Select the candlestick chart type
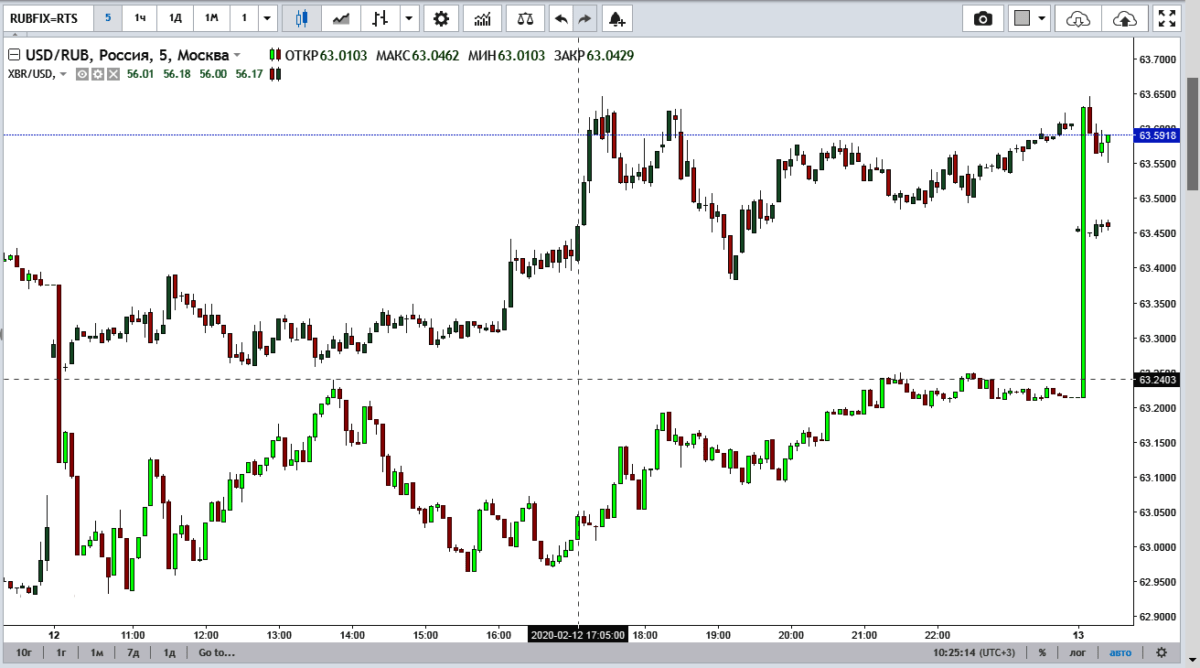 303,18
